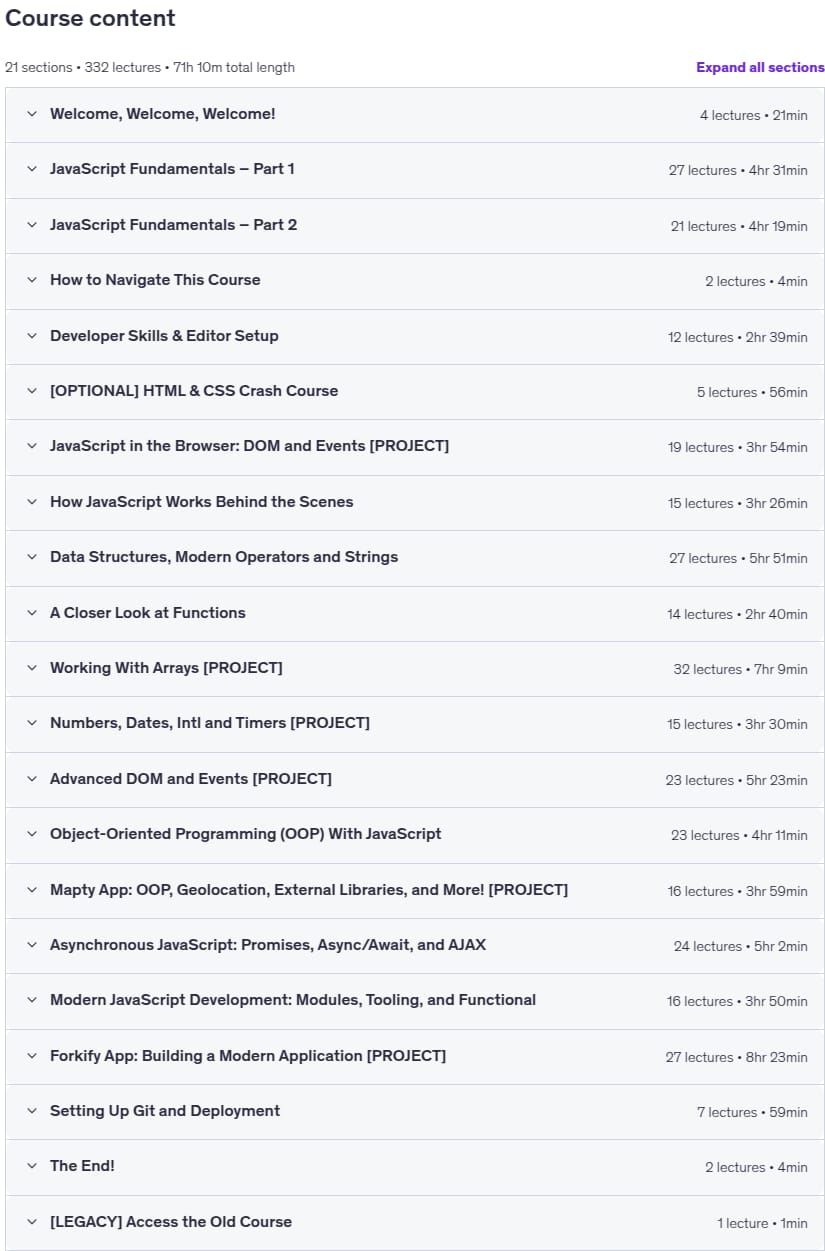
Task: Expand chevron for Setting Up Git and Deployment
Action: [x=32, y=1112]
